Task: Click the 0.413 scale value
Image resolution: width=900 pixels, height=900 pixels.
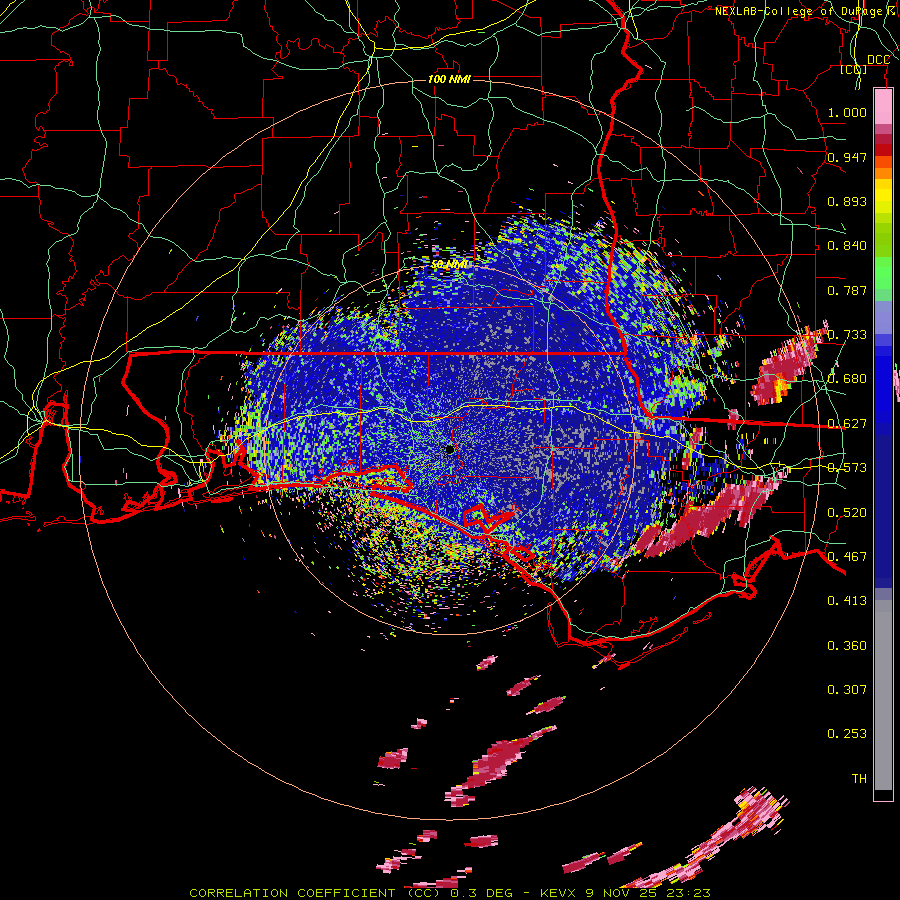Action: 847,601
